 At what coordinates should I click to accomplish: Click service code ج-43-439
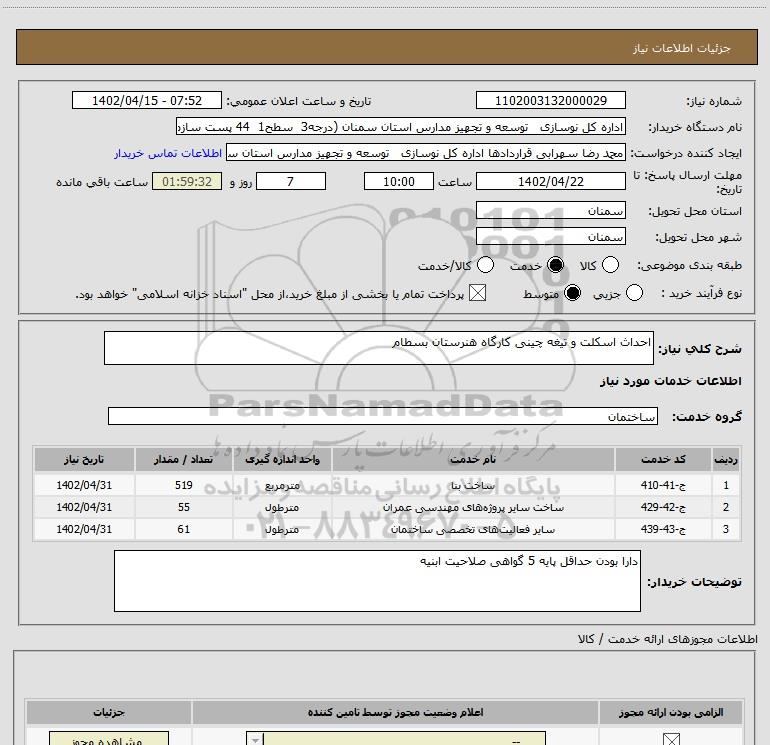(x=663, y=529)
